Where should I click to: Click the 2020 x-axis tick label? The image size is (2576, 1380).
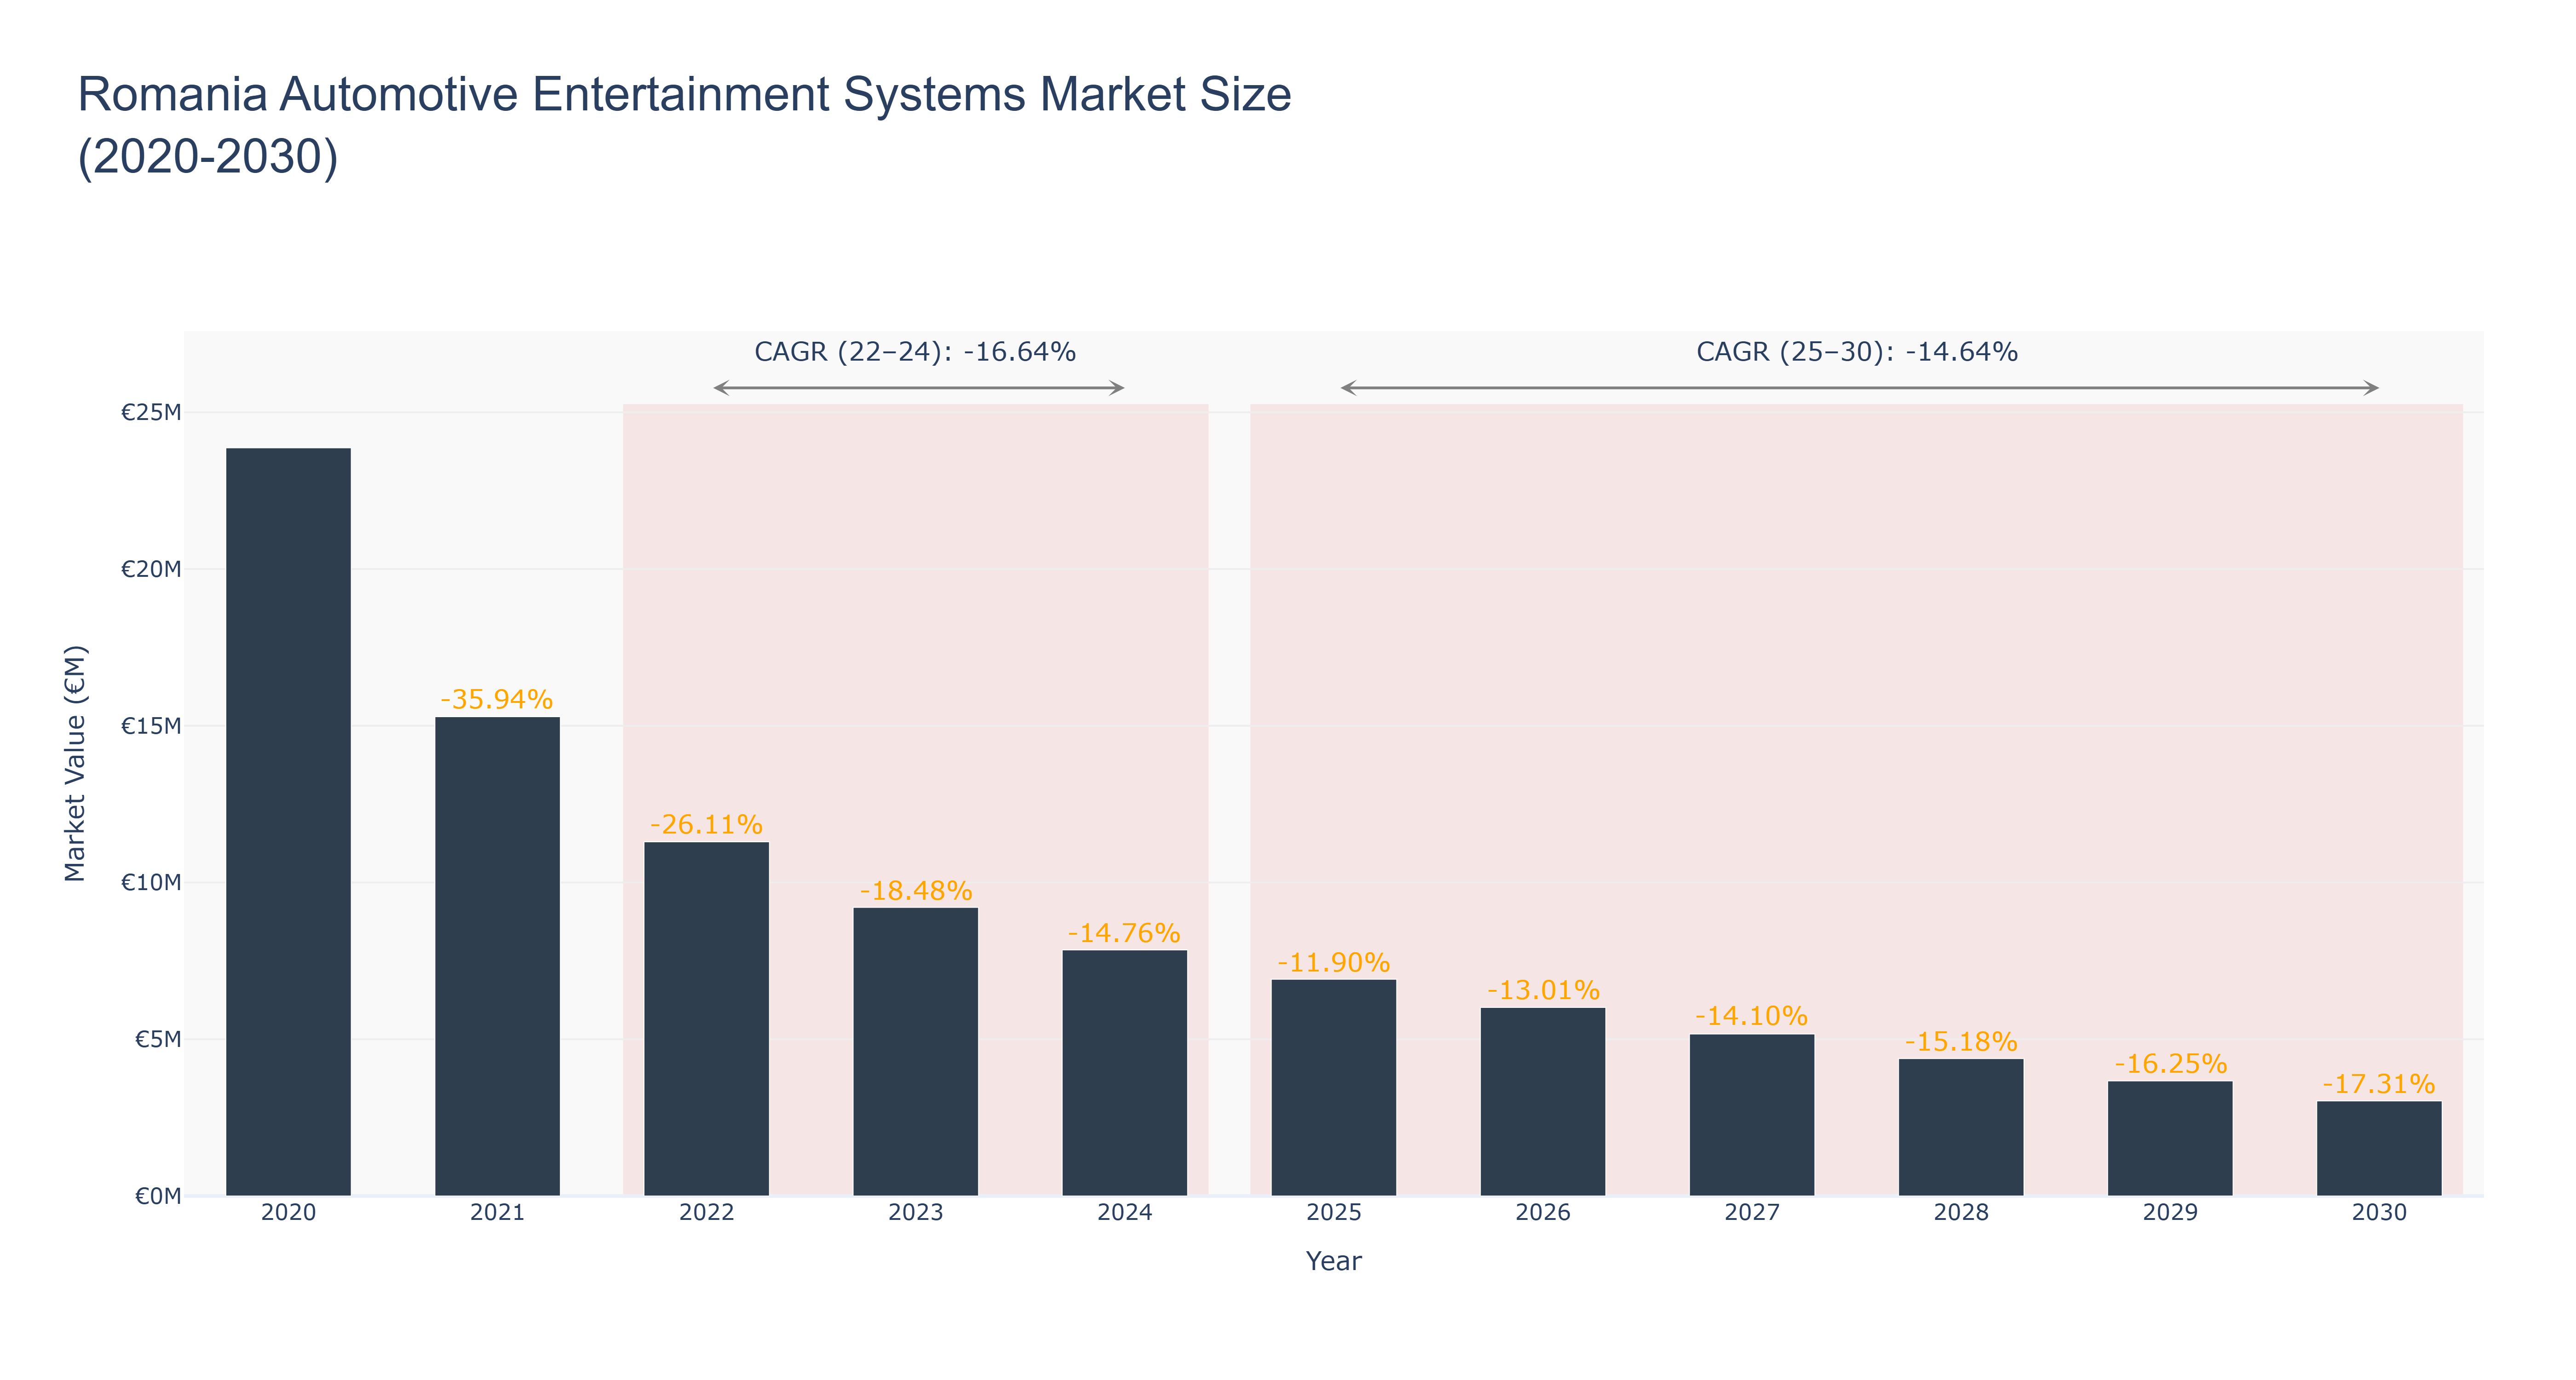tap(288, 1212)
